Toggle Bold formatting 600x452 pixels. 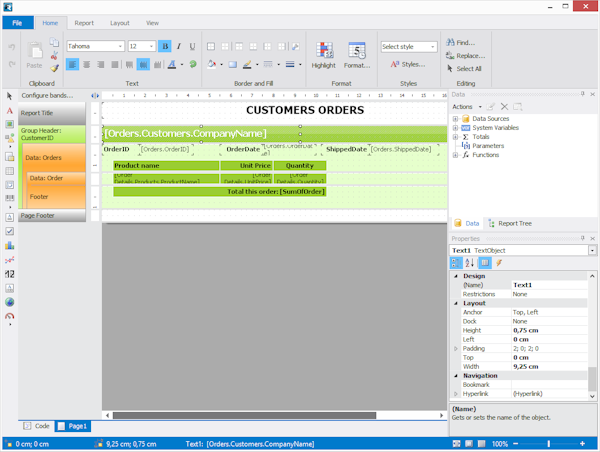pos(165,46)
